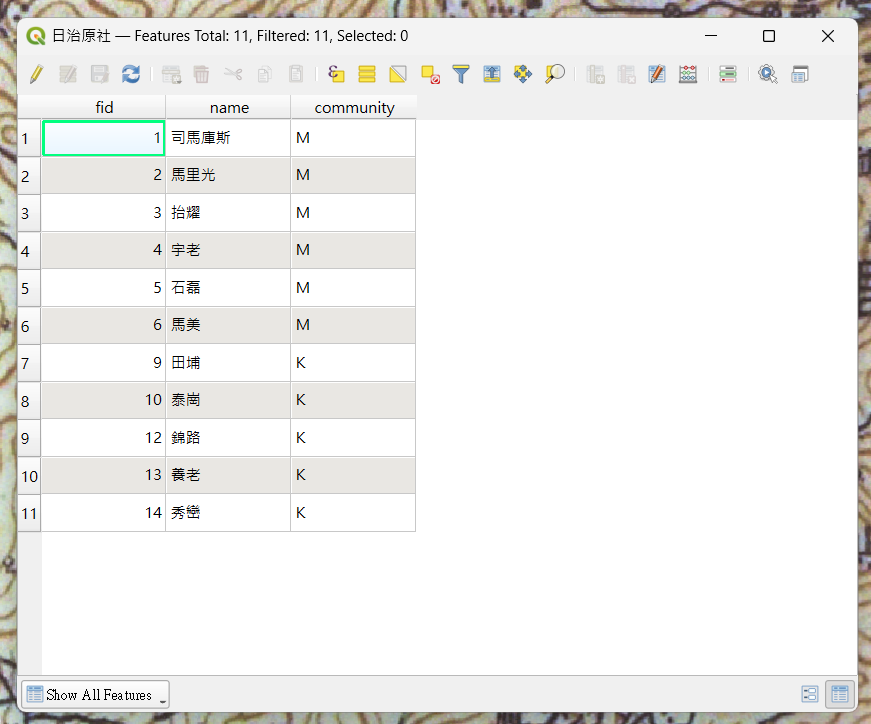Dock the attribute table window
This screenshot has width=871, height=724.
coord(799,74)
